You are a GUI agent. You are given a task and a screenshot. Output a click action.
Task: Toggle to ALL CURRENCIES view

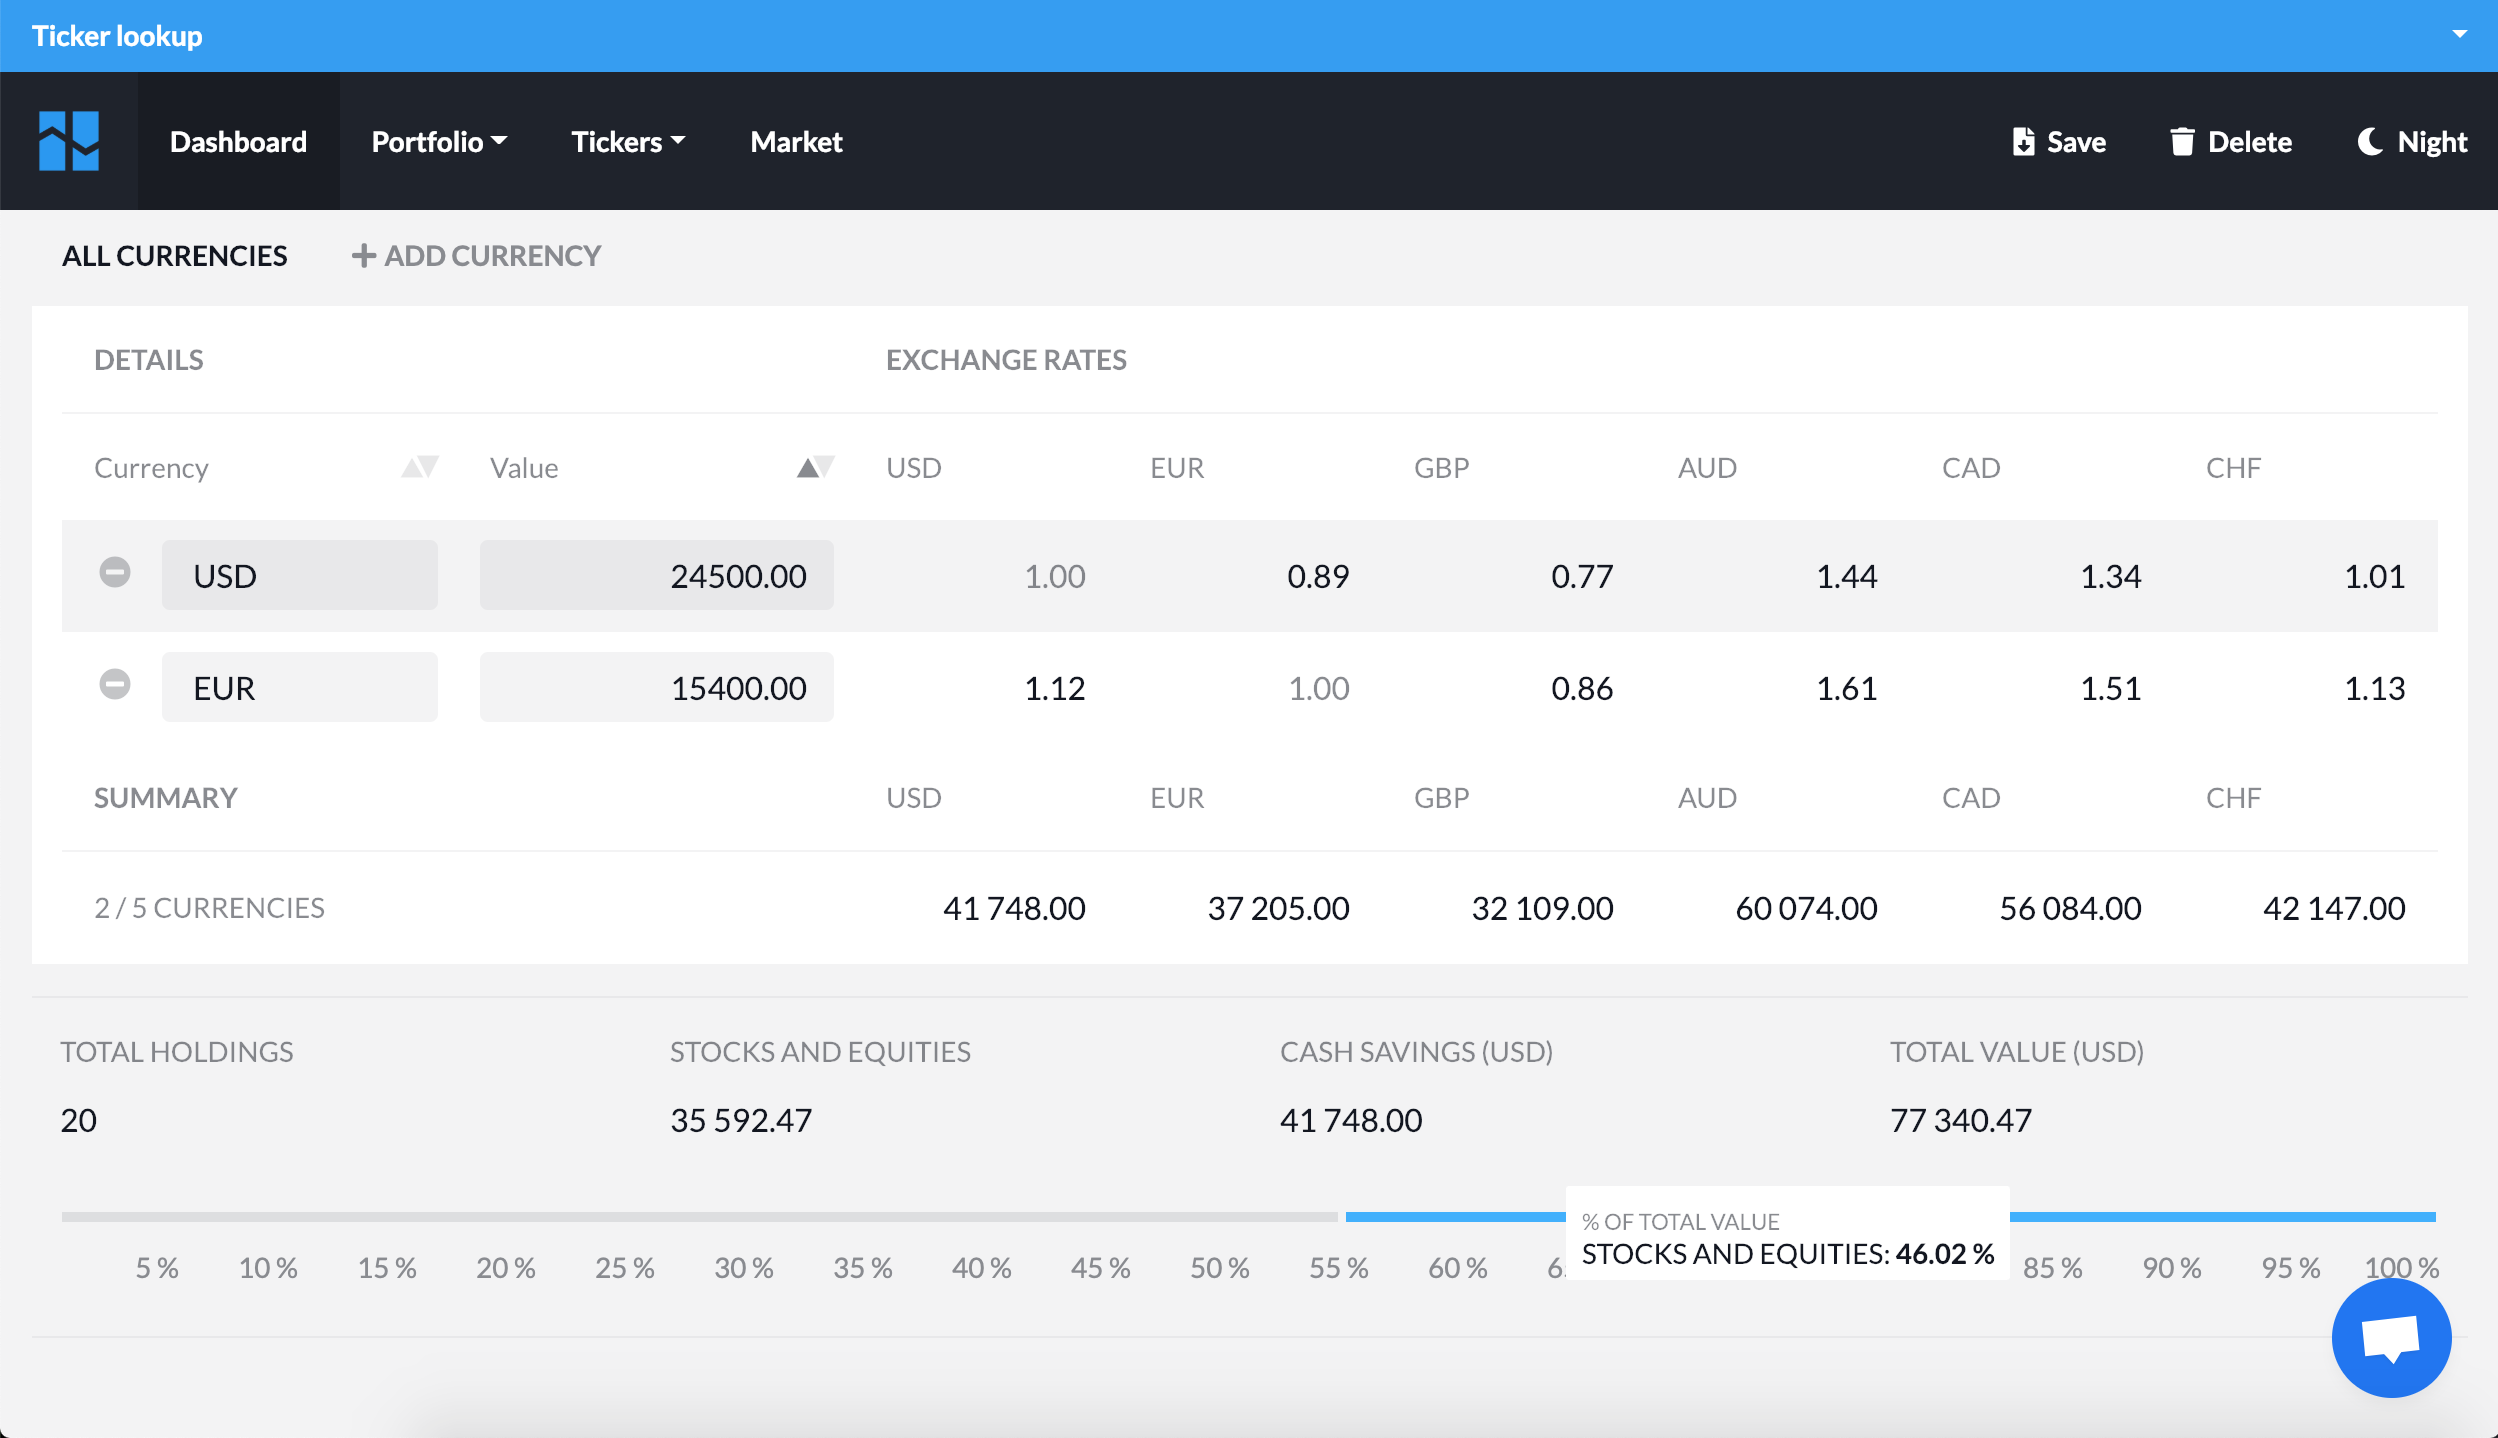(x=175, y=255)
